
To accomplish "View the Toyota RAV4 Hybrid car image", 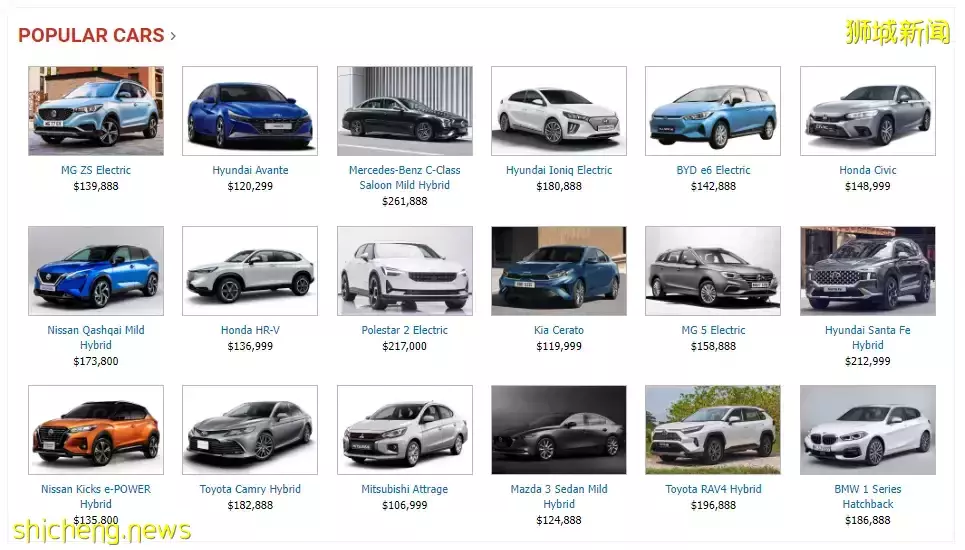I will (x=713, y=430).
